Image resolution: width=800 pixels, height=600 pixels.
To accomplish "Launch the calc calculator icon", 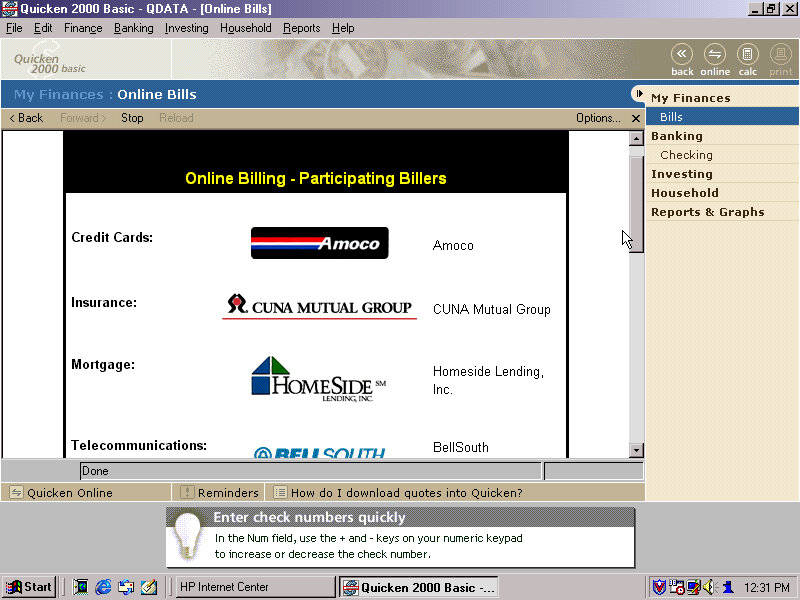I will coord(747,56).
